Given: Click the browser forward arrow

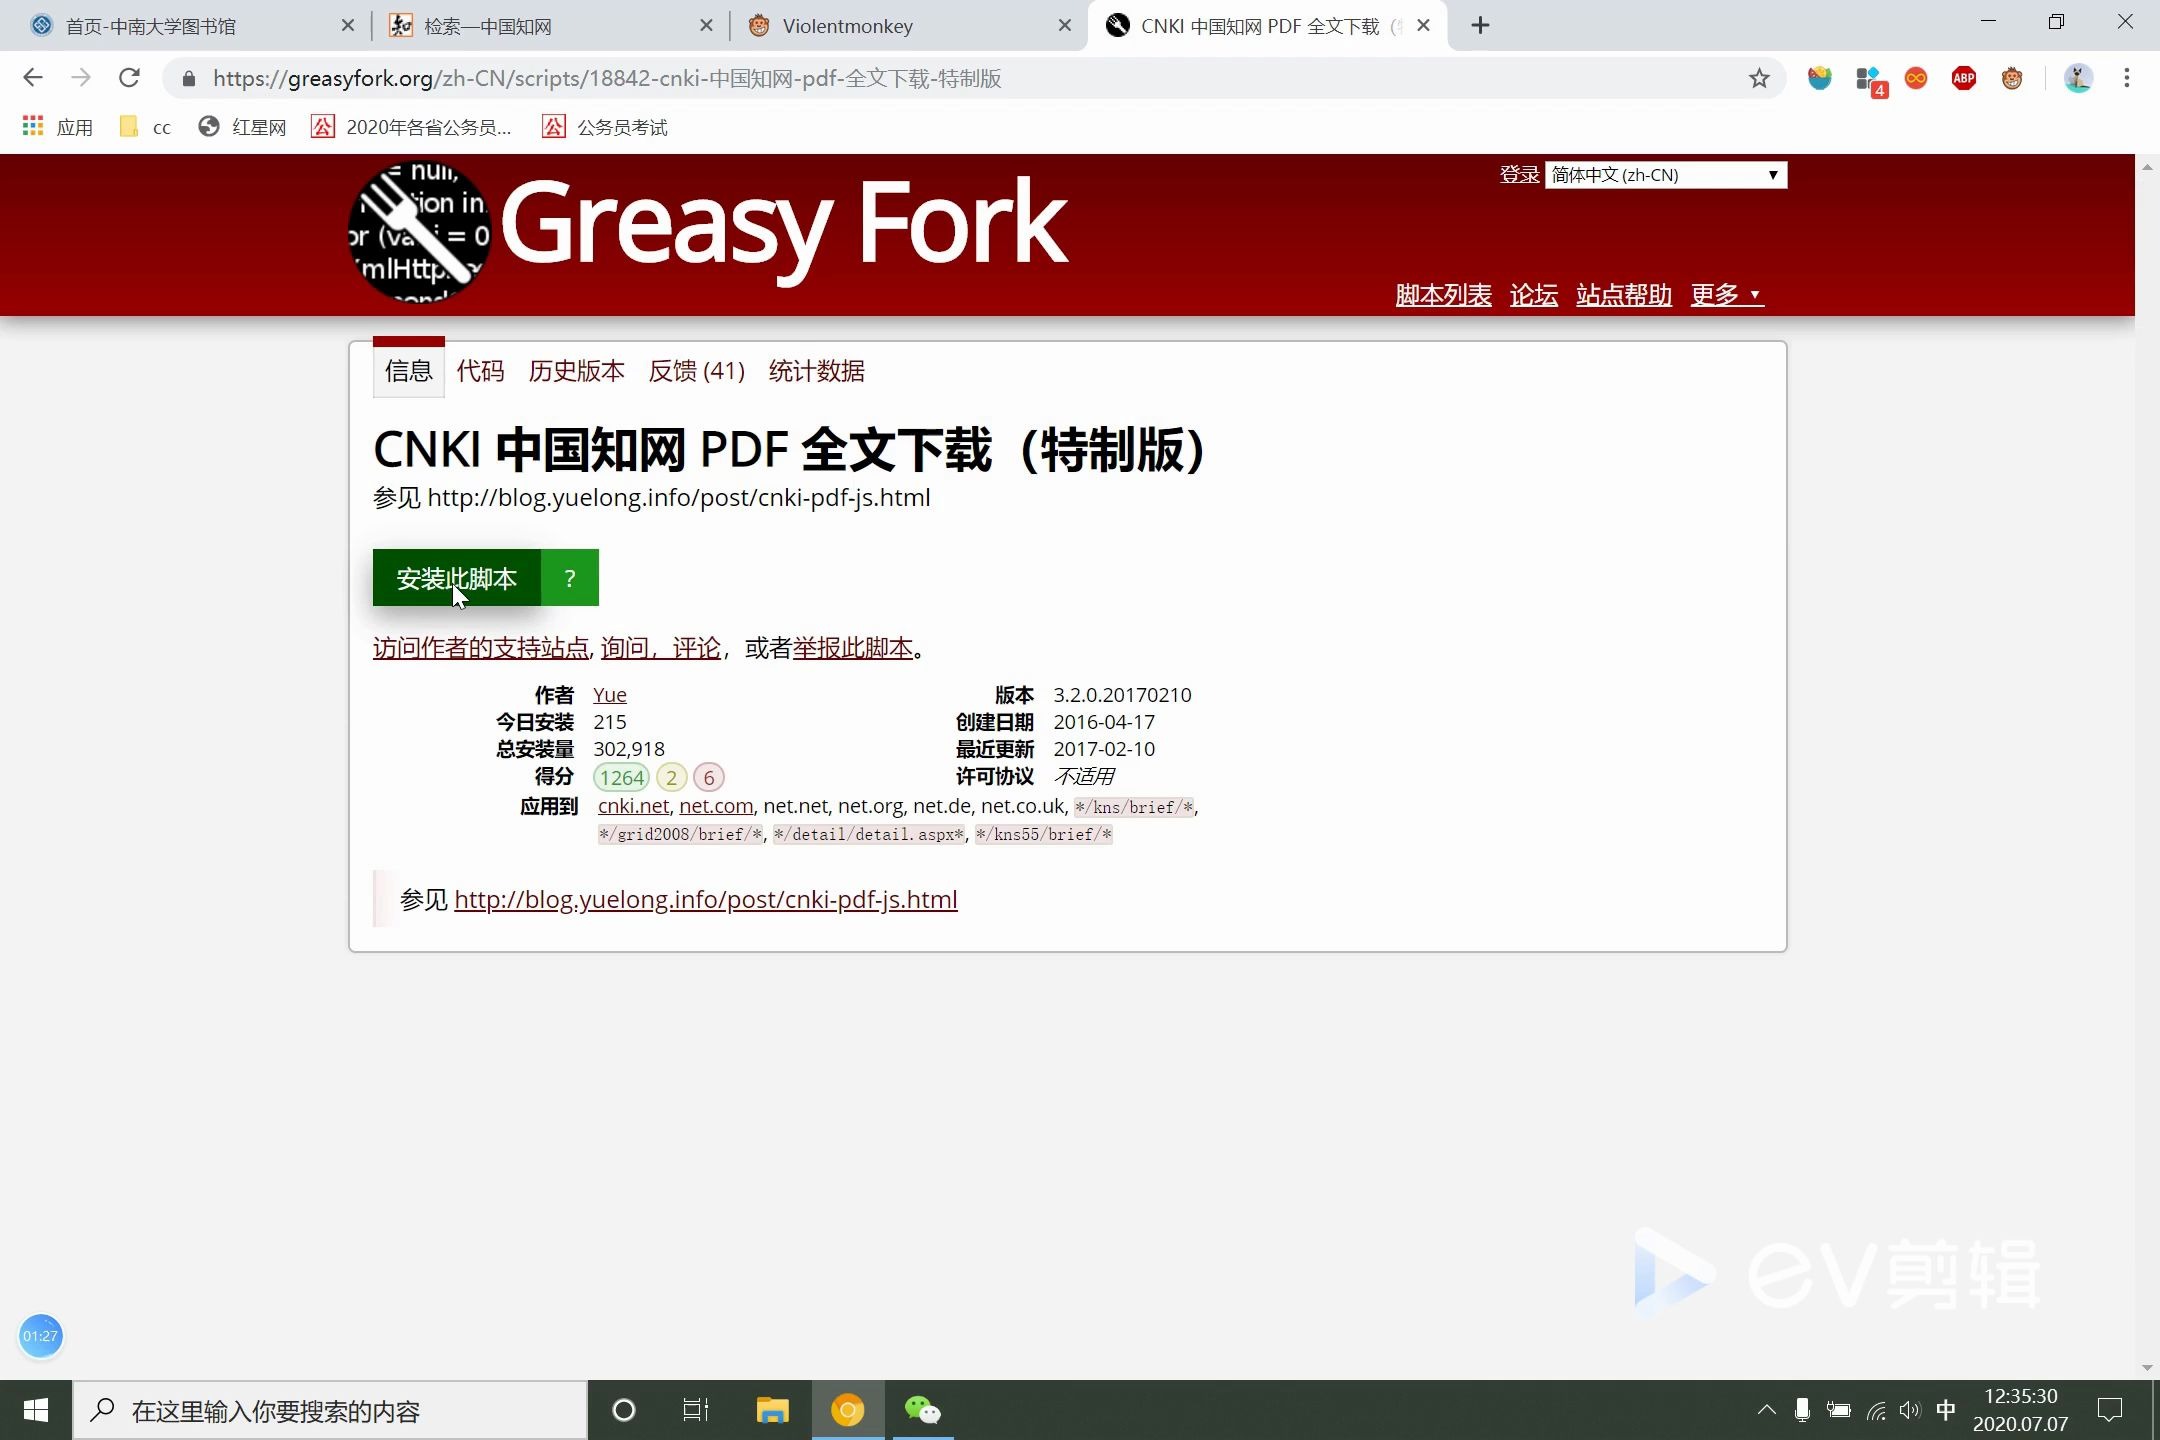Looking at the screenshot, I should [81, 78].
